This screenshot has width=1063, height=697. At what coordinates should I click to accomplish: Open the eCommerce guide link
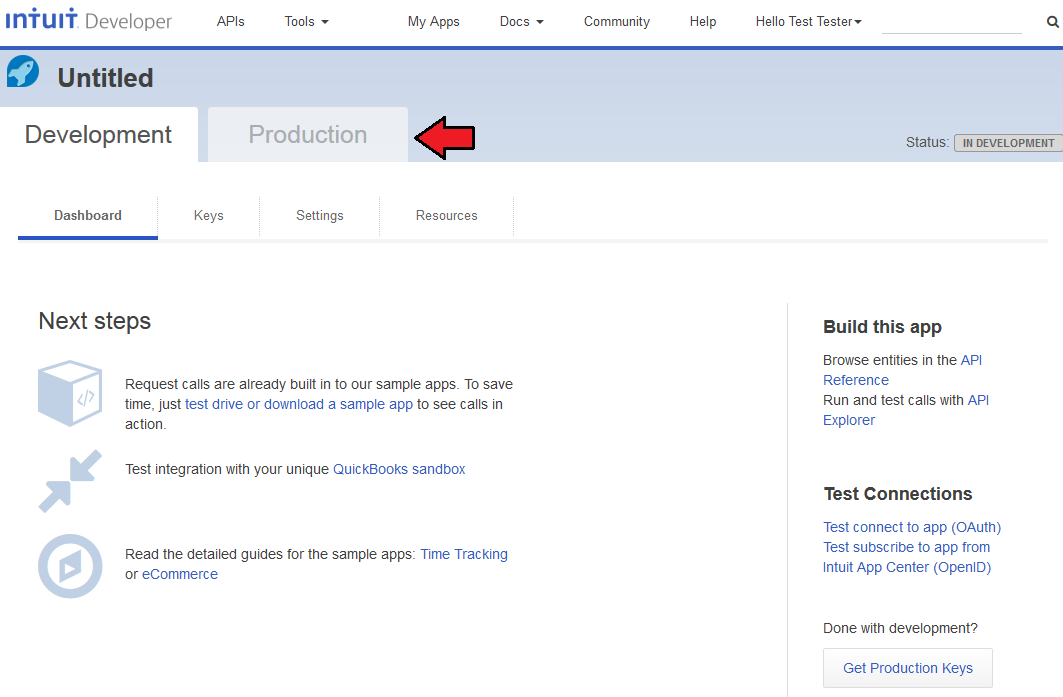click(180, 574)
